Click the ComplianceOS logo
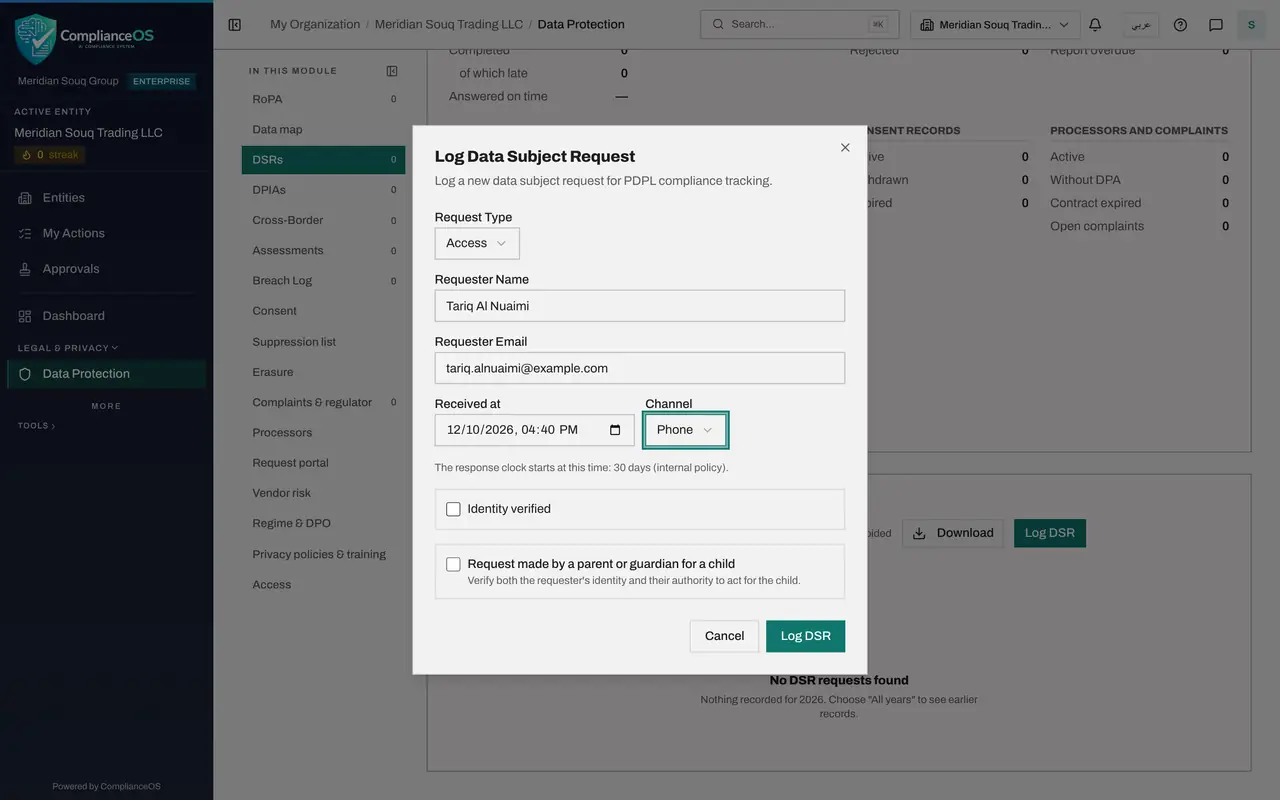 pos(85,39)
